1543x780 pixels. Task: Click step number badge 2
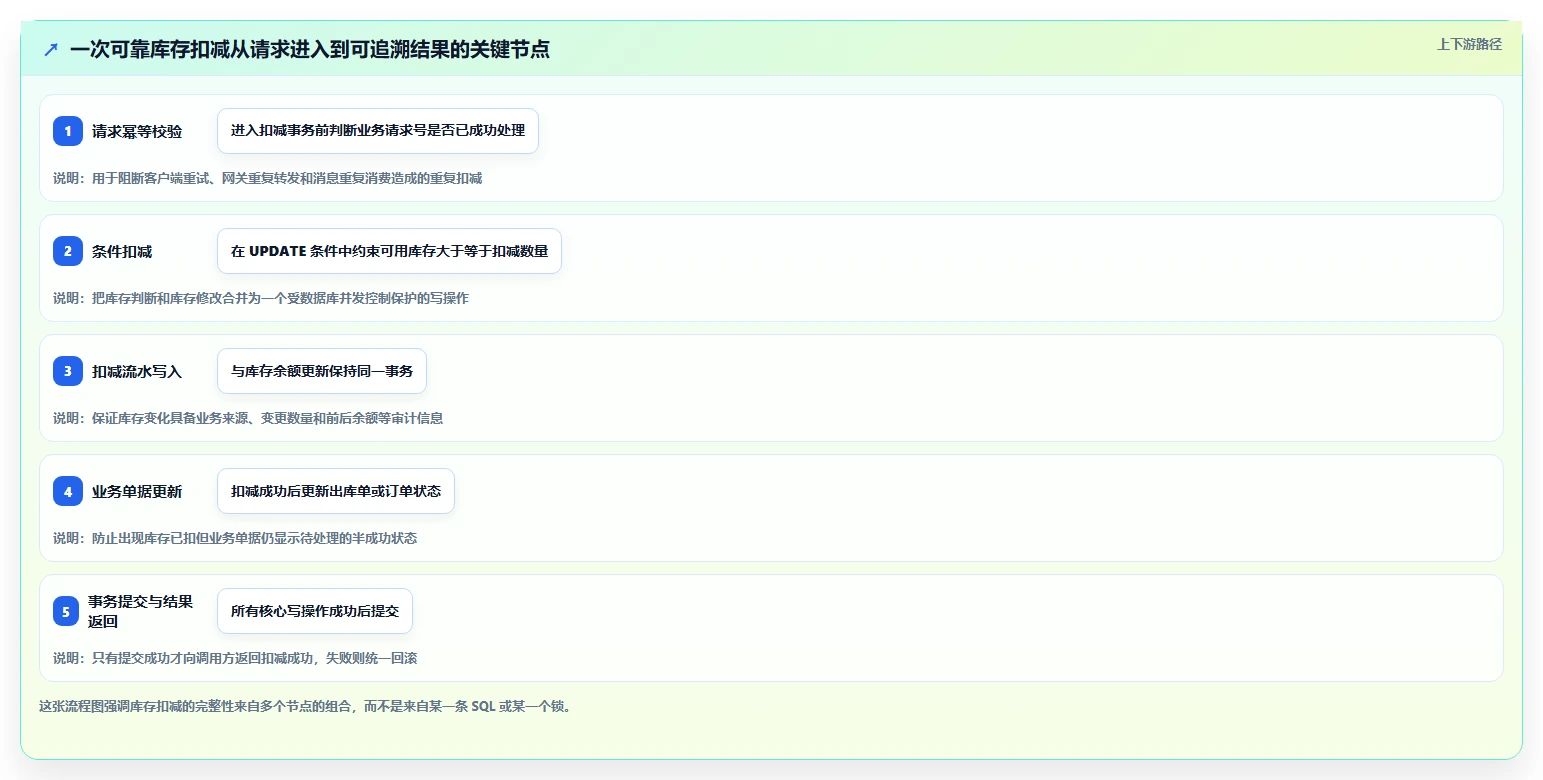[68, 251]
